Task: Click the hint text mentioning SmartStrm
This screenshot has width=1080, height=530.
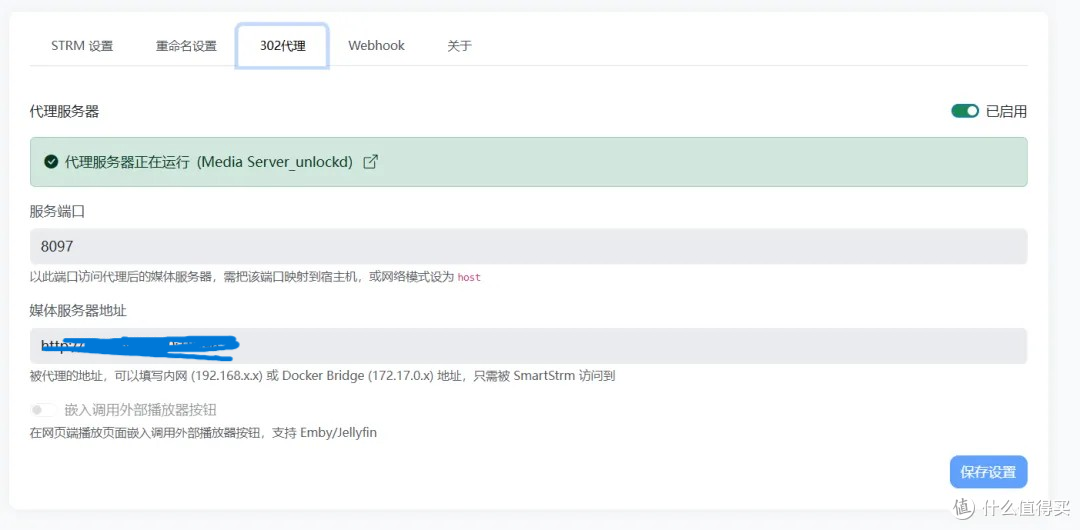Action: pos(322,376)
